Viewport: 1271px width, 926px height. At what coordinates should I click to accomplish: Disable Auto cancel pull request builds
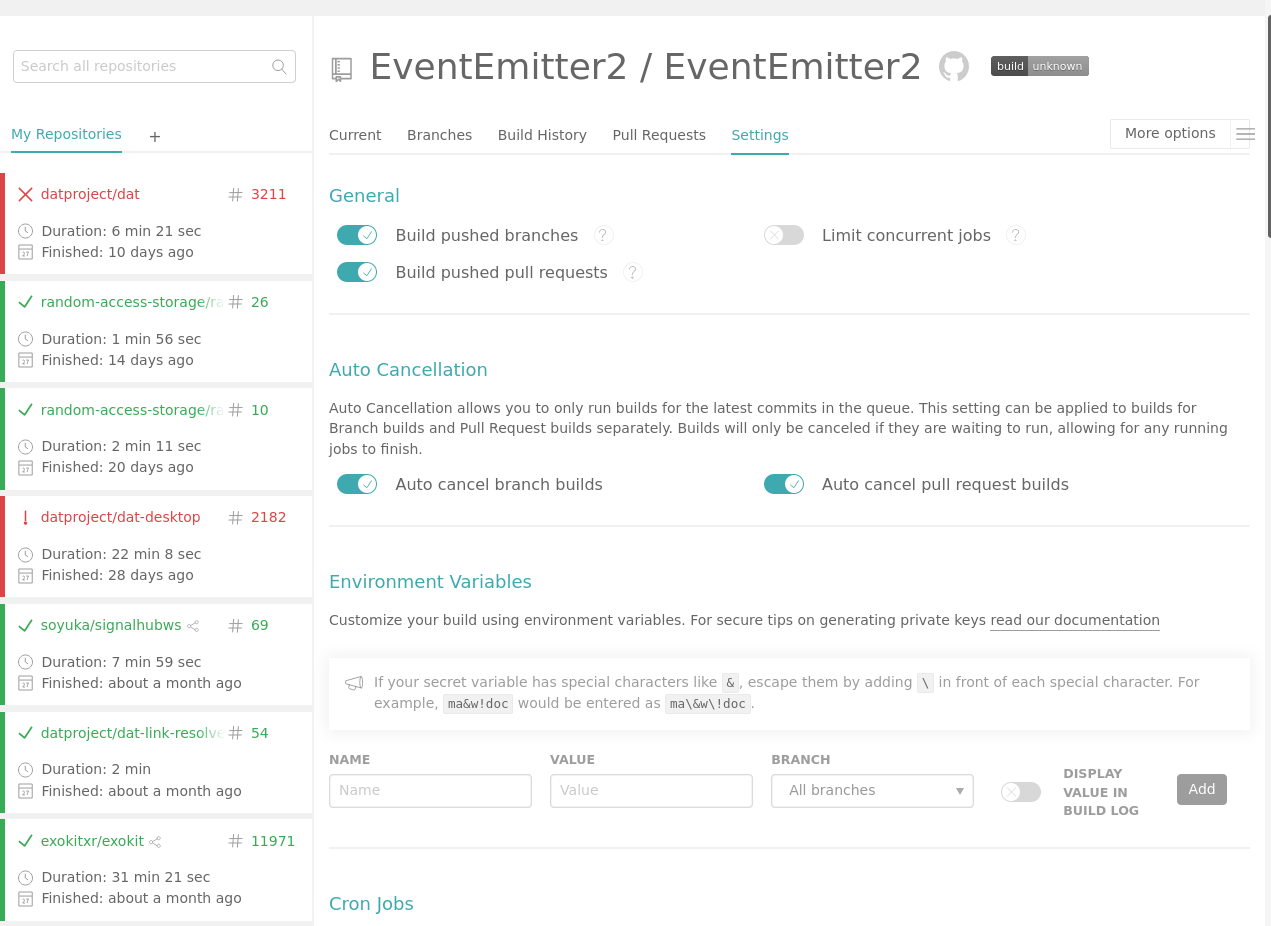784,483
